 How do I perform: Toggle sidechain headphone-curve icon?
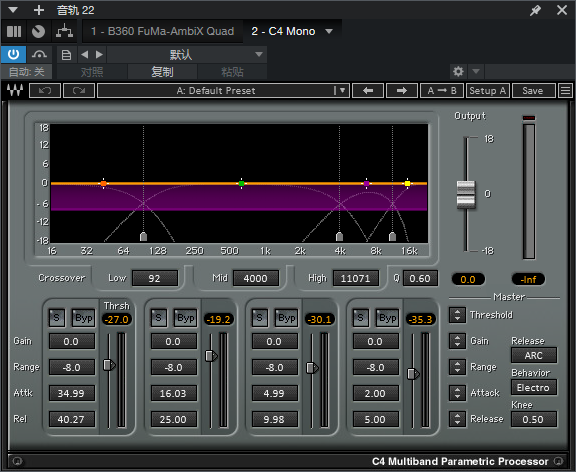point(39,55)
